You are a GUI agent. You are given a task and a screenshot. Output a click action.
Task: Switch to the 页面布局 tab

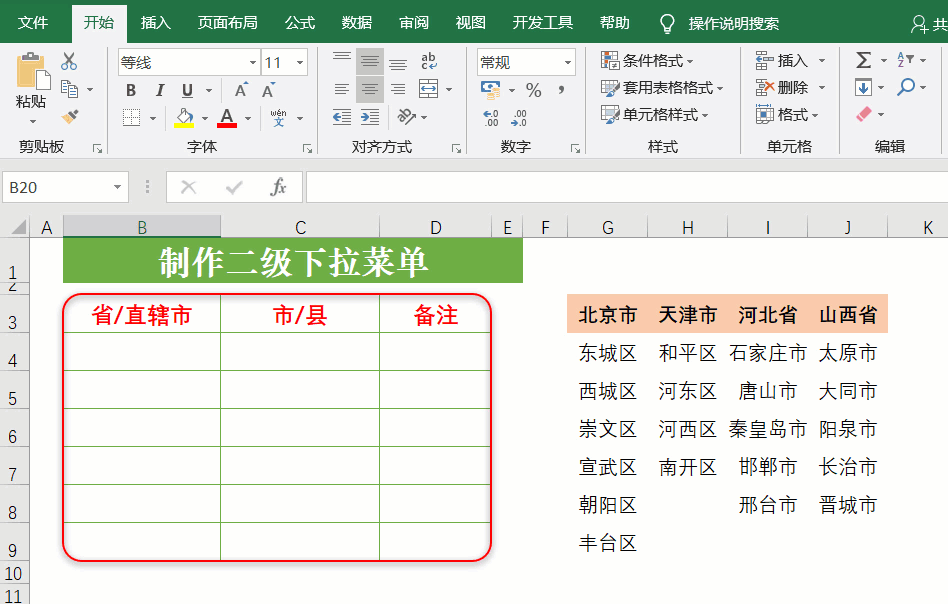pos(228,23)
